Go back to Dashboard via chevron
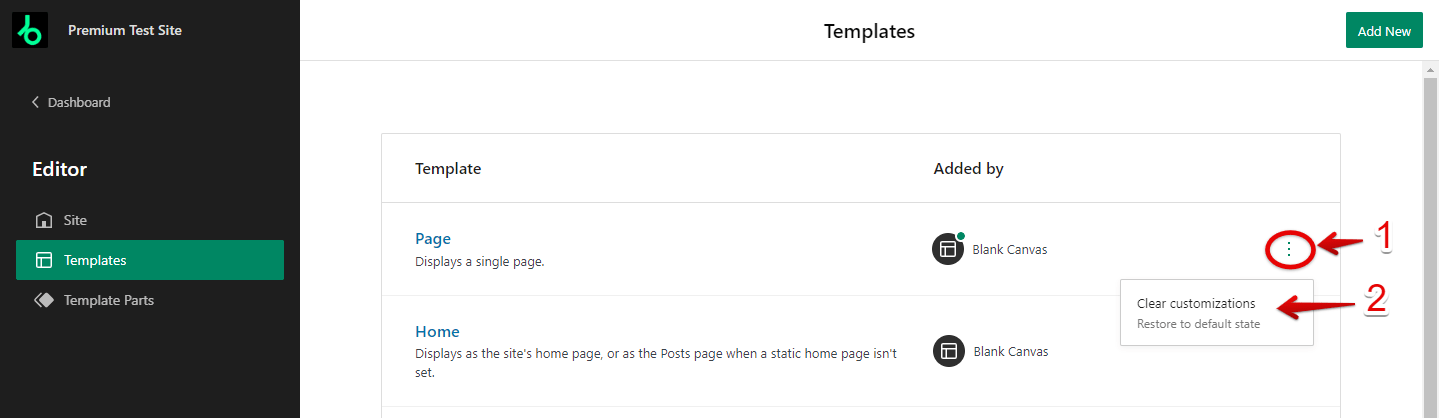The height and width of the screenshot is (418, 1439). (36, 102)
